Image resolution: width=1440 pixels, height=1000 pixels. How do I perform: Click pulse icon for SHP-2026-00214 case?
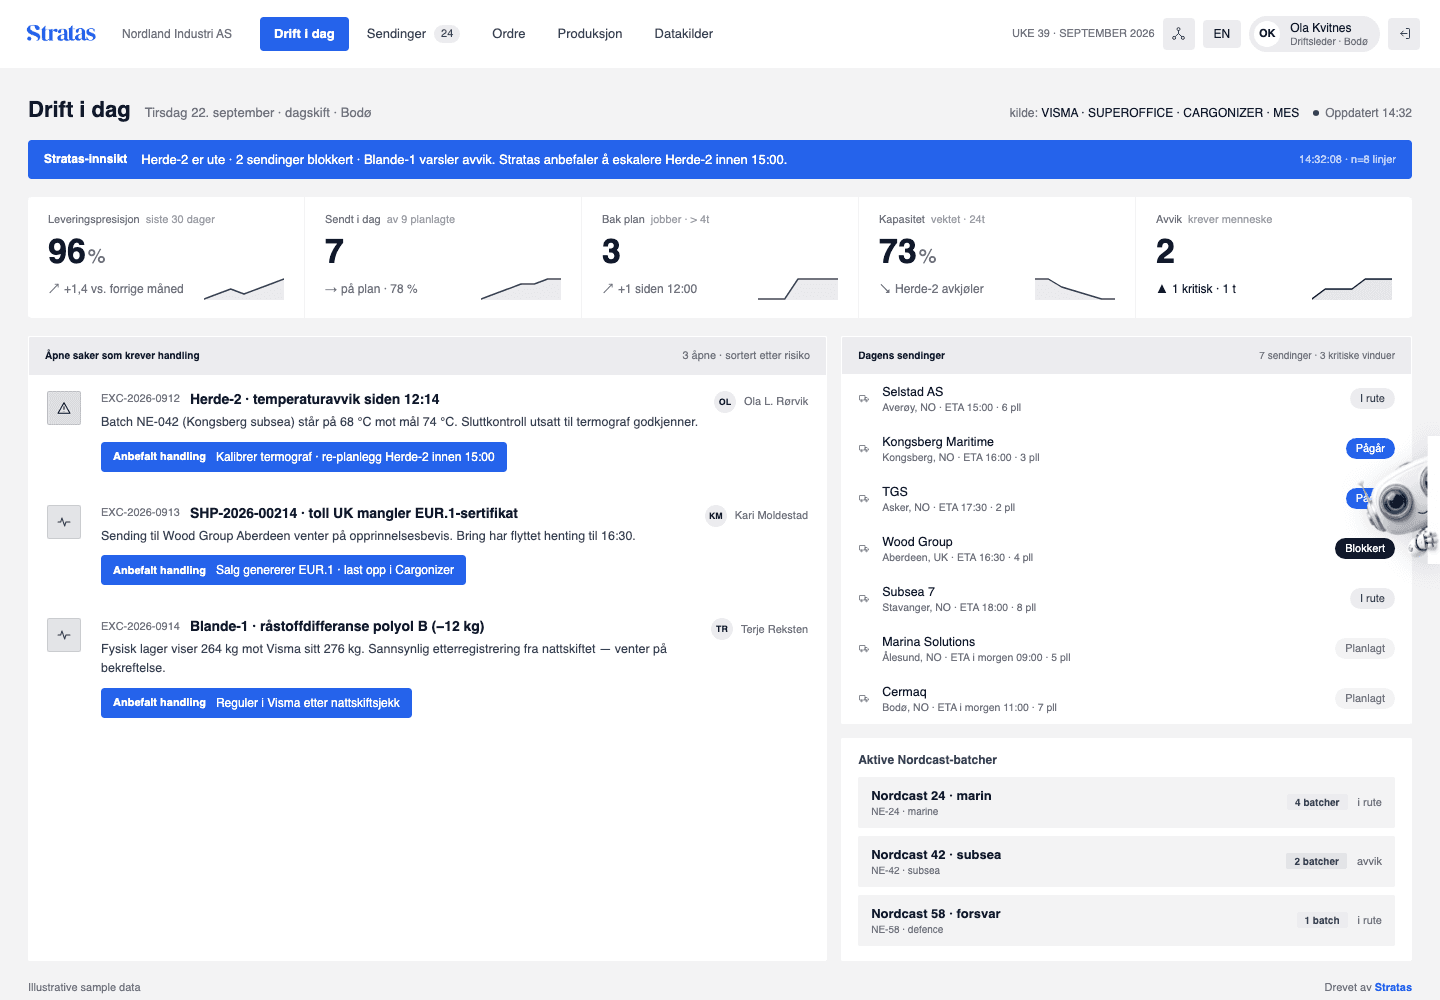[x=64, y=522]
